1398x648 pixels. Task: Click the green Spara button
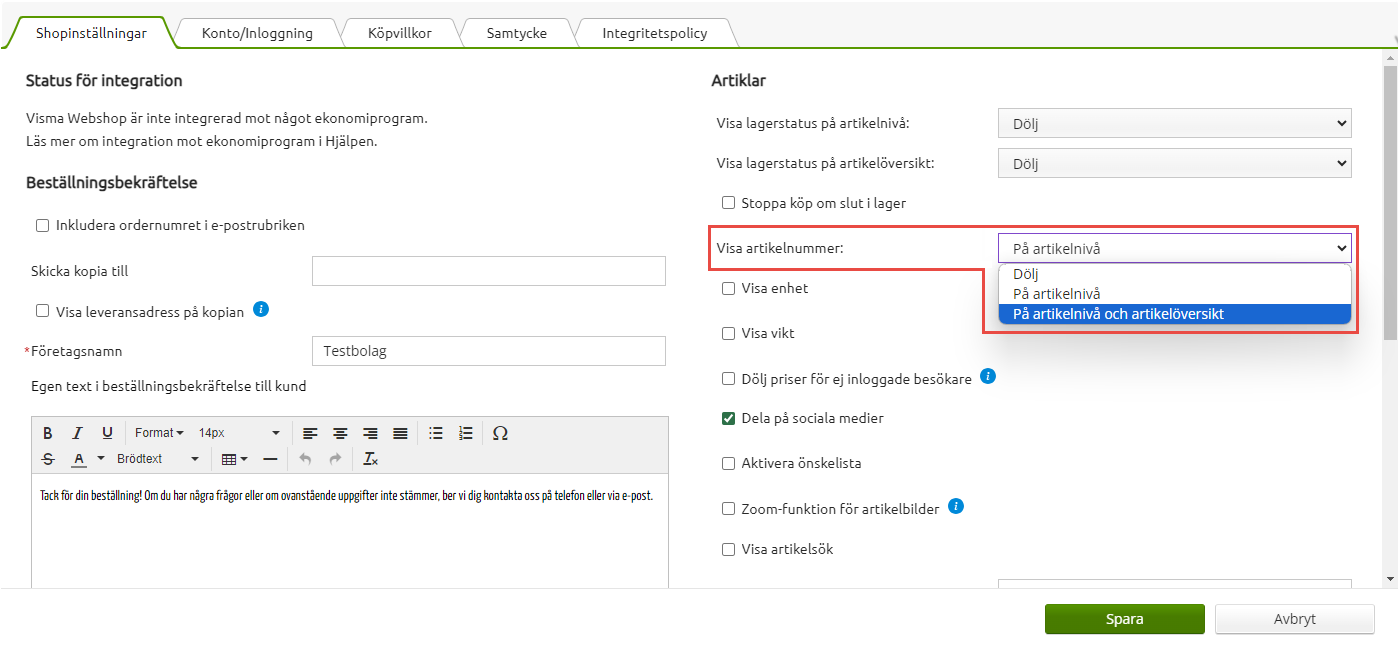pyautogui.click(x=1124, y=619)
